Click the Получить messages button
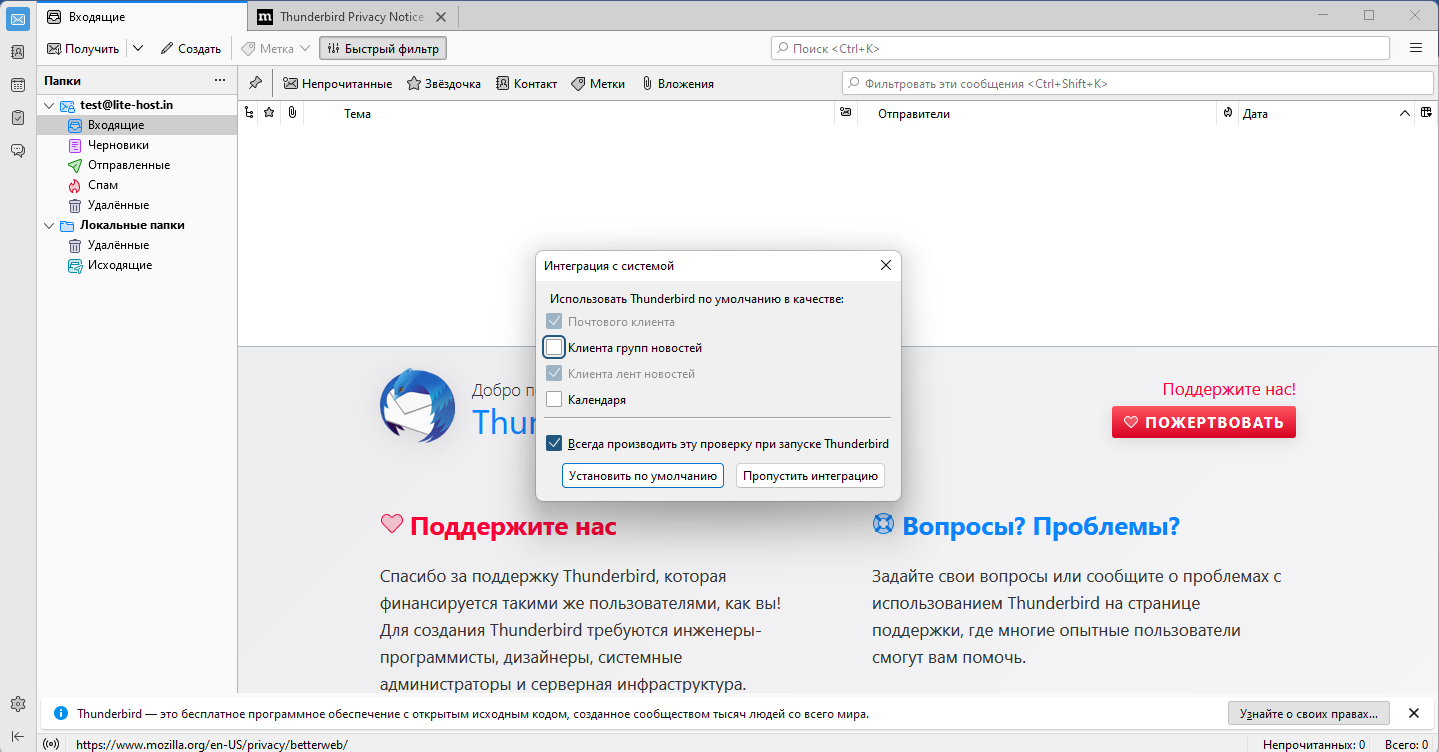The image size is (1439, 752). [84, 48]
